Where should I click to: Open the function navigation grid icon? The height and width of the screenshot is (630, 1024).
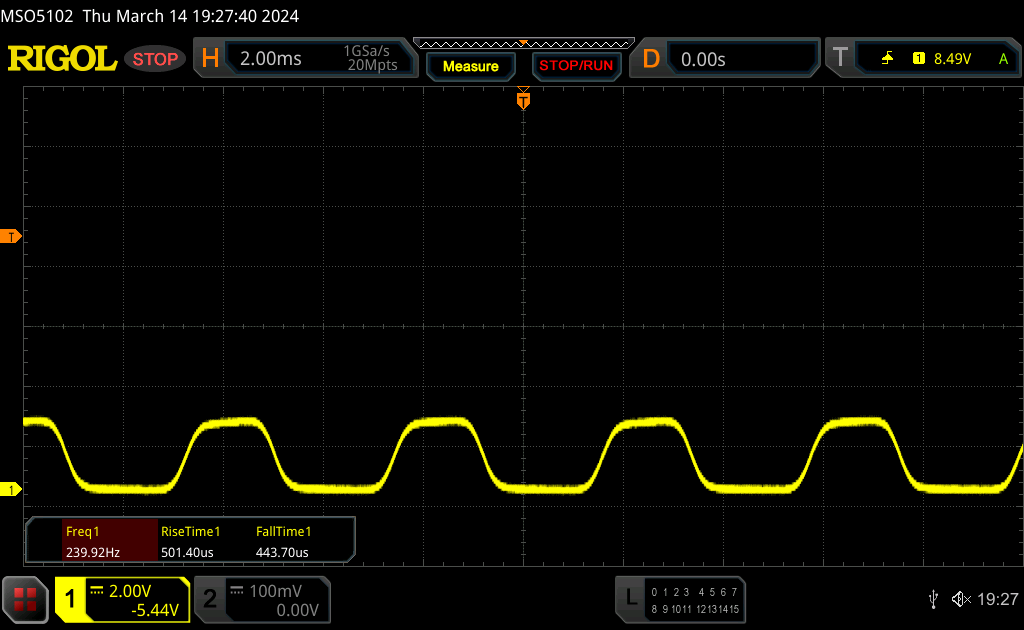tap(25, 599)
